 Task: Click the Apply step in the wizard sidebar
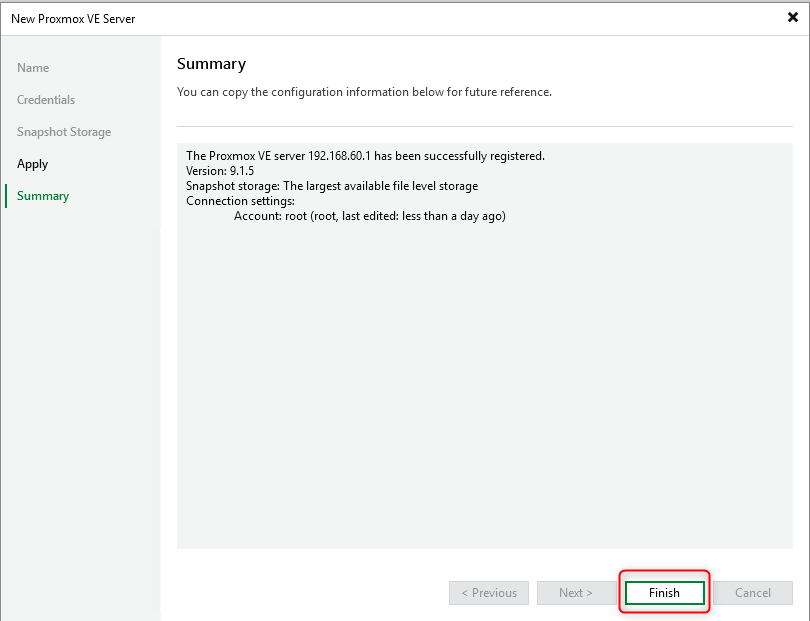33,163
